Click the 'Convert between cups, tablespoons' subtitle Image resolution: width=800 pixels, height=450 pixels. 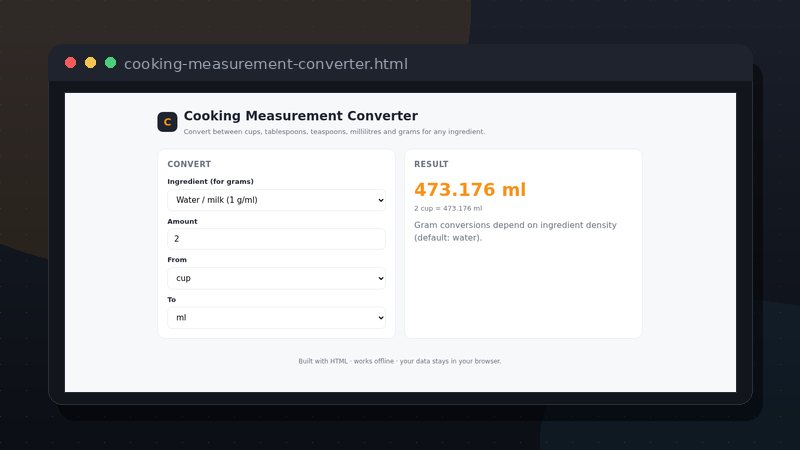tap(334, 132)
